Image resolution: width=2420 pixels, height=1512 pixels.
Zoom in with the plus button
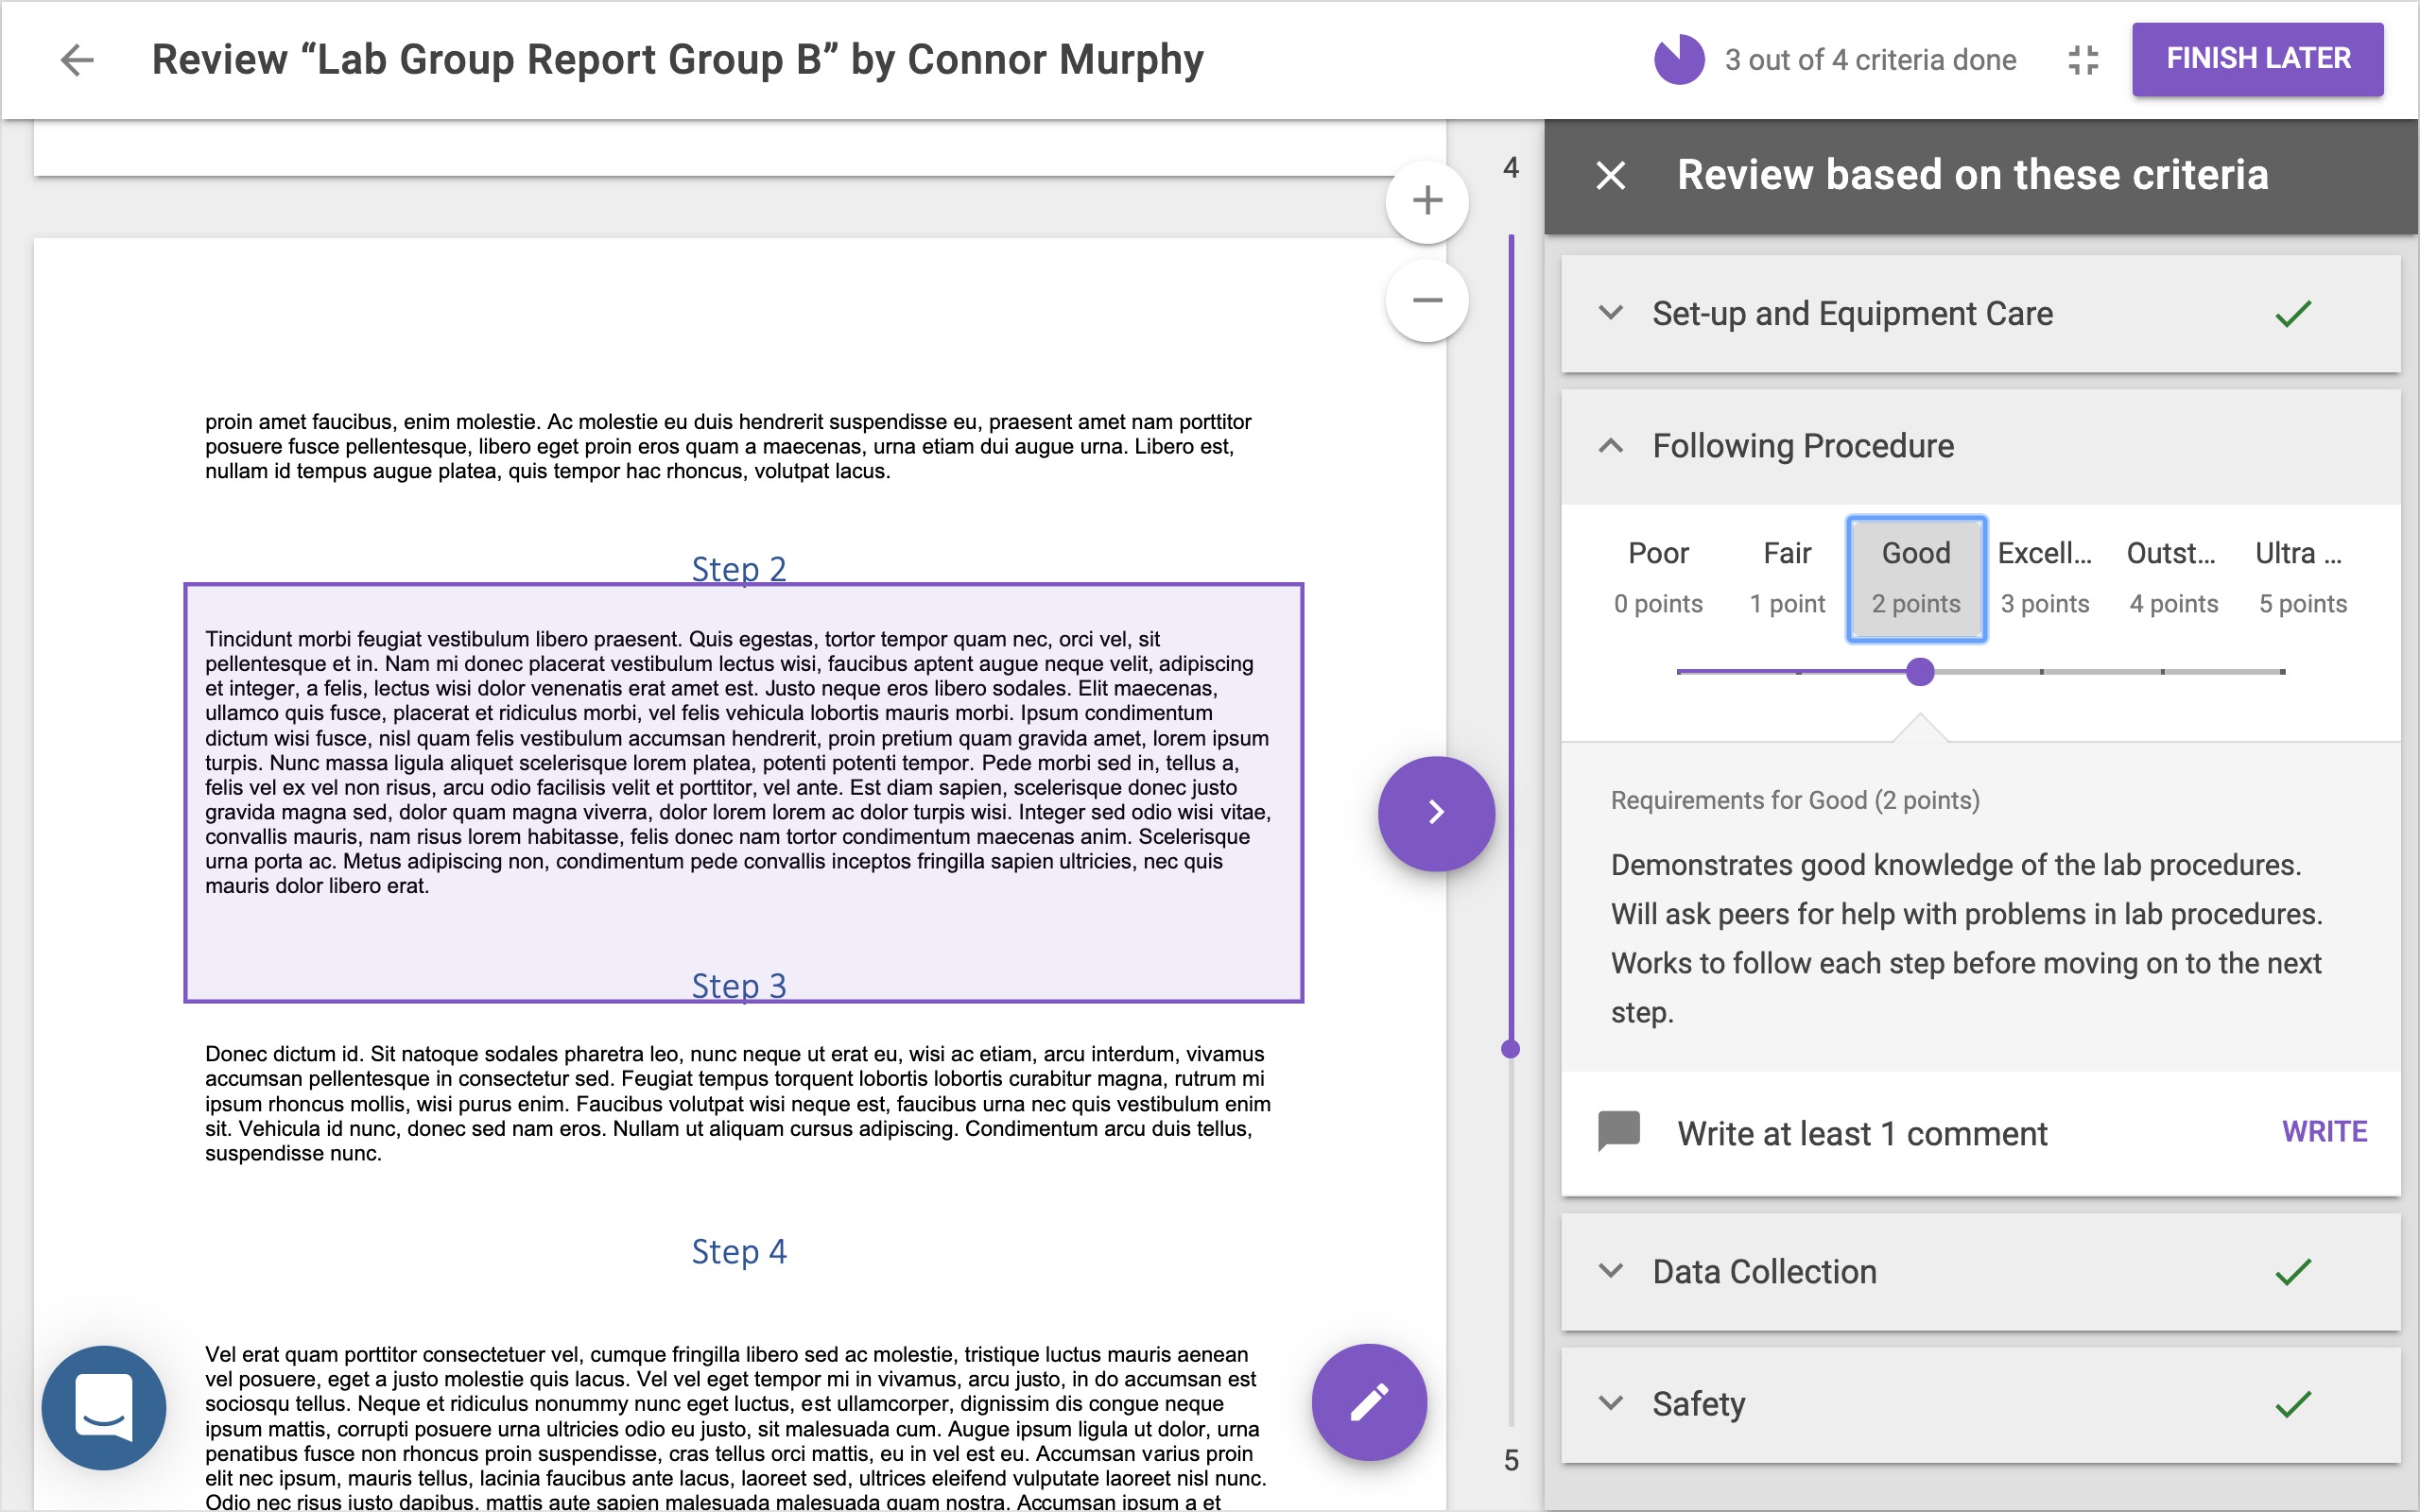[x=1427, y=201]
